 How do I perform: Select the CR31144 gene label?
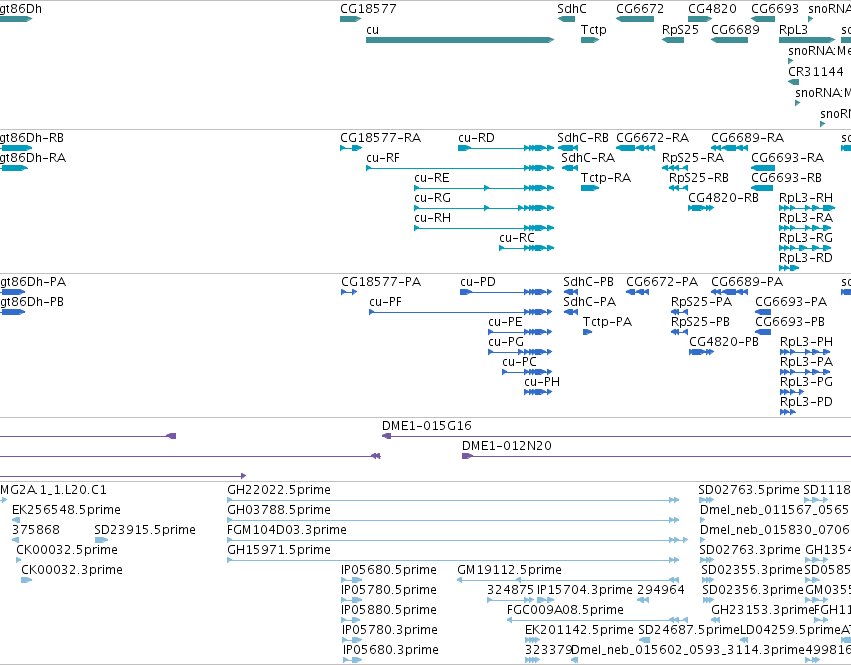click(816, 72)
